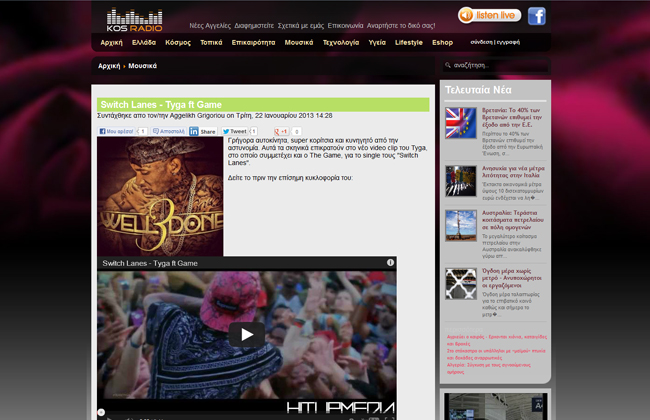Image resolution: width=650 pixels, height=420 pixels.
Task: Click the Facebook like count bubble
Action: (x=142, y=131)
